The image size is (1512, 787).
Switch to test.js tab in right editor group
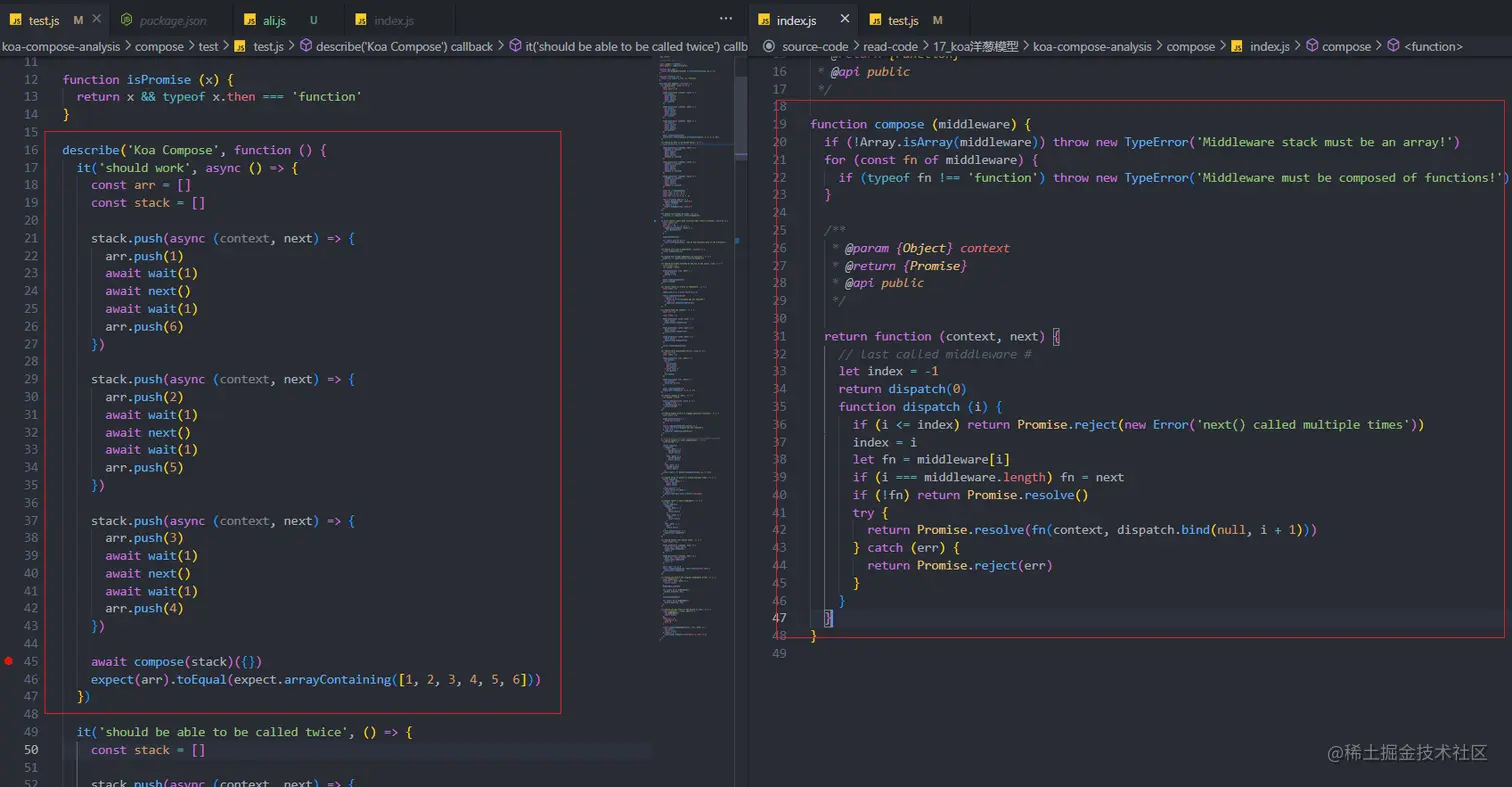(903, 20)
